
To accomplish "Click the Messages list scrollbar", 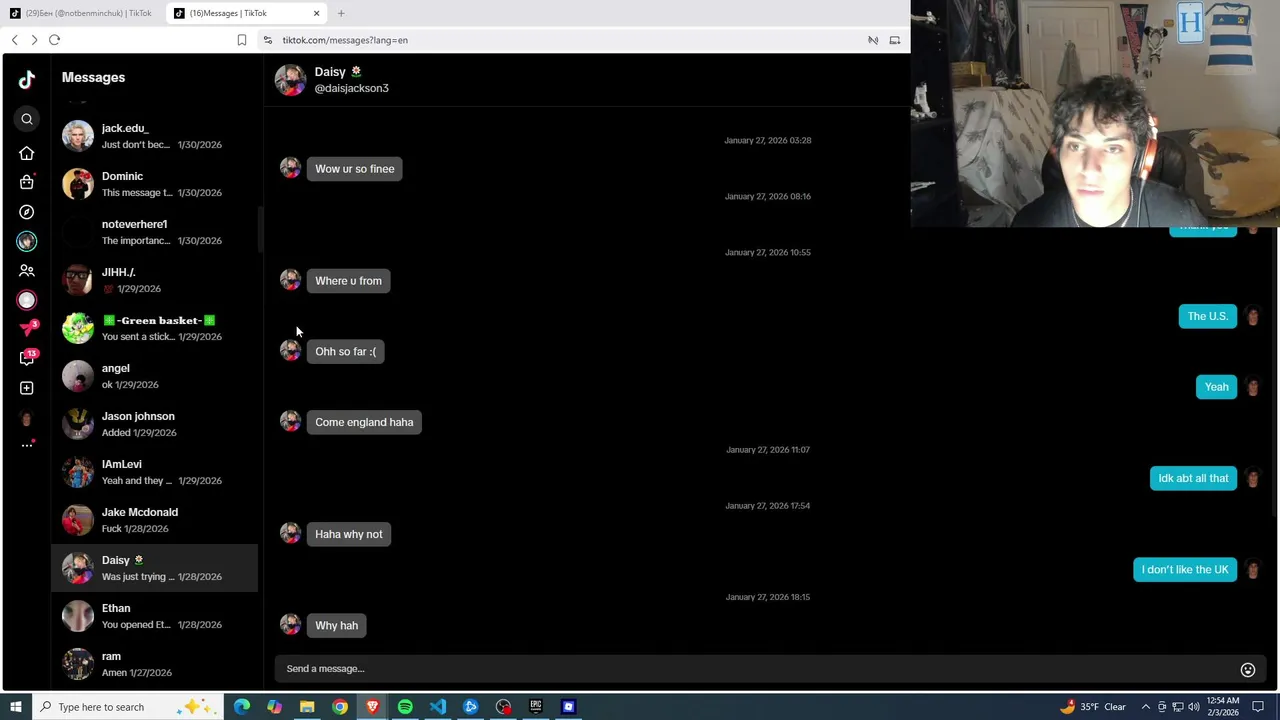I will pyautogui.click(x=260, y=230).
